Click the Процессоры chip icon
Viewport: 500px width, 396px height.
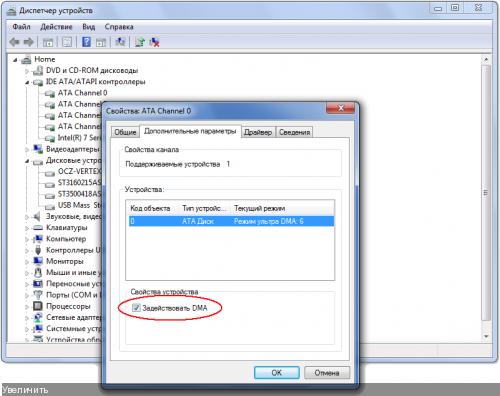pyautogui.click(x=38, y=306)
